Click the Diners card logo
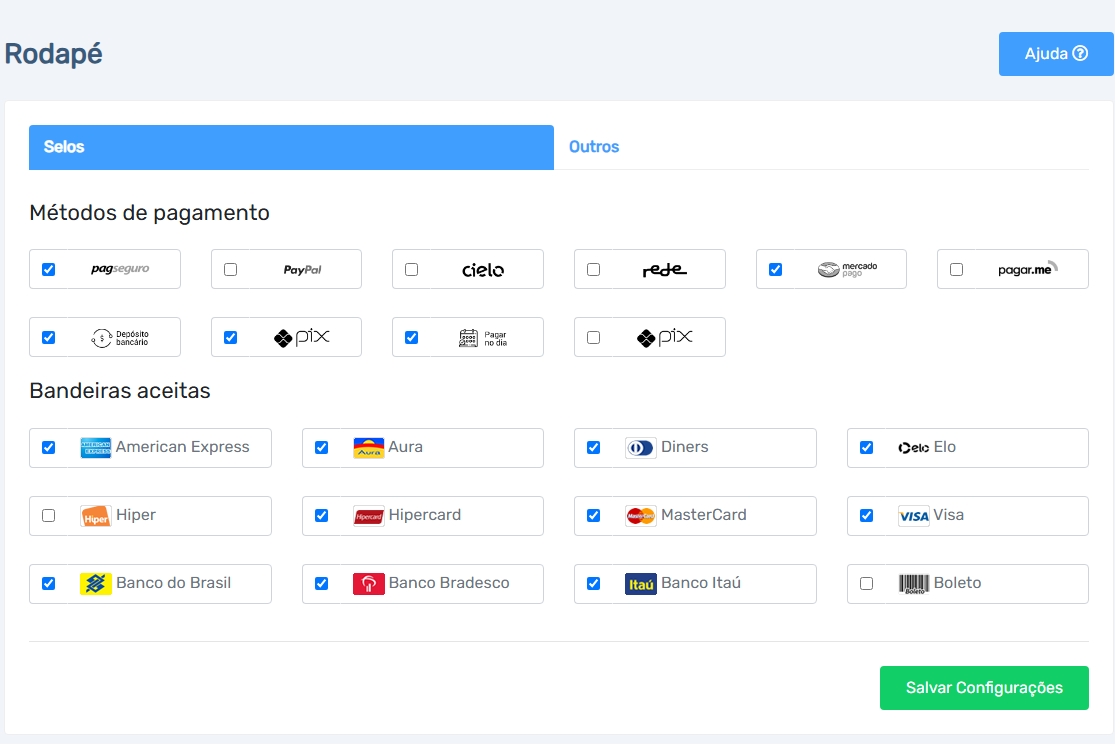 click(641, 447)
